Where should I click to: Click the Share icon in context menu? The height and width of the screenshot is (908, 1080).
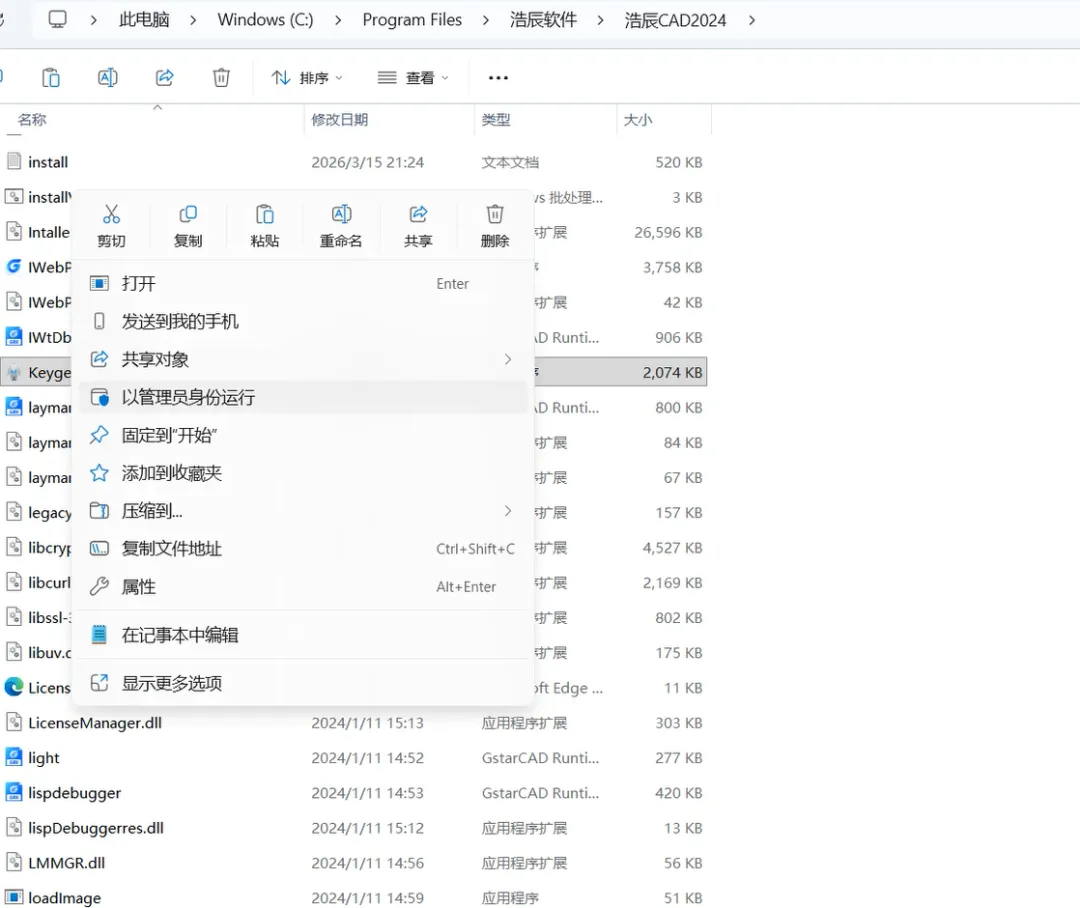coord(418,215)
